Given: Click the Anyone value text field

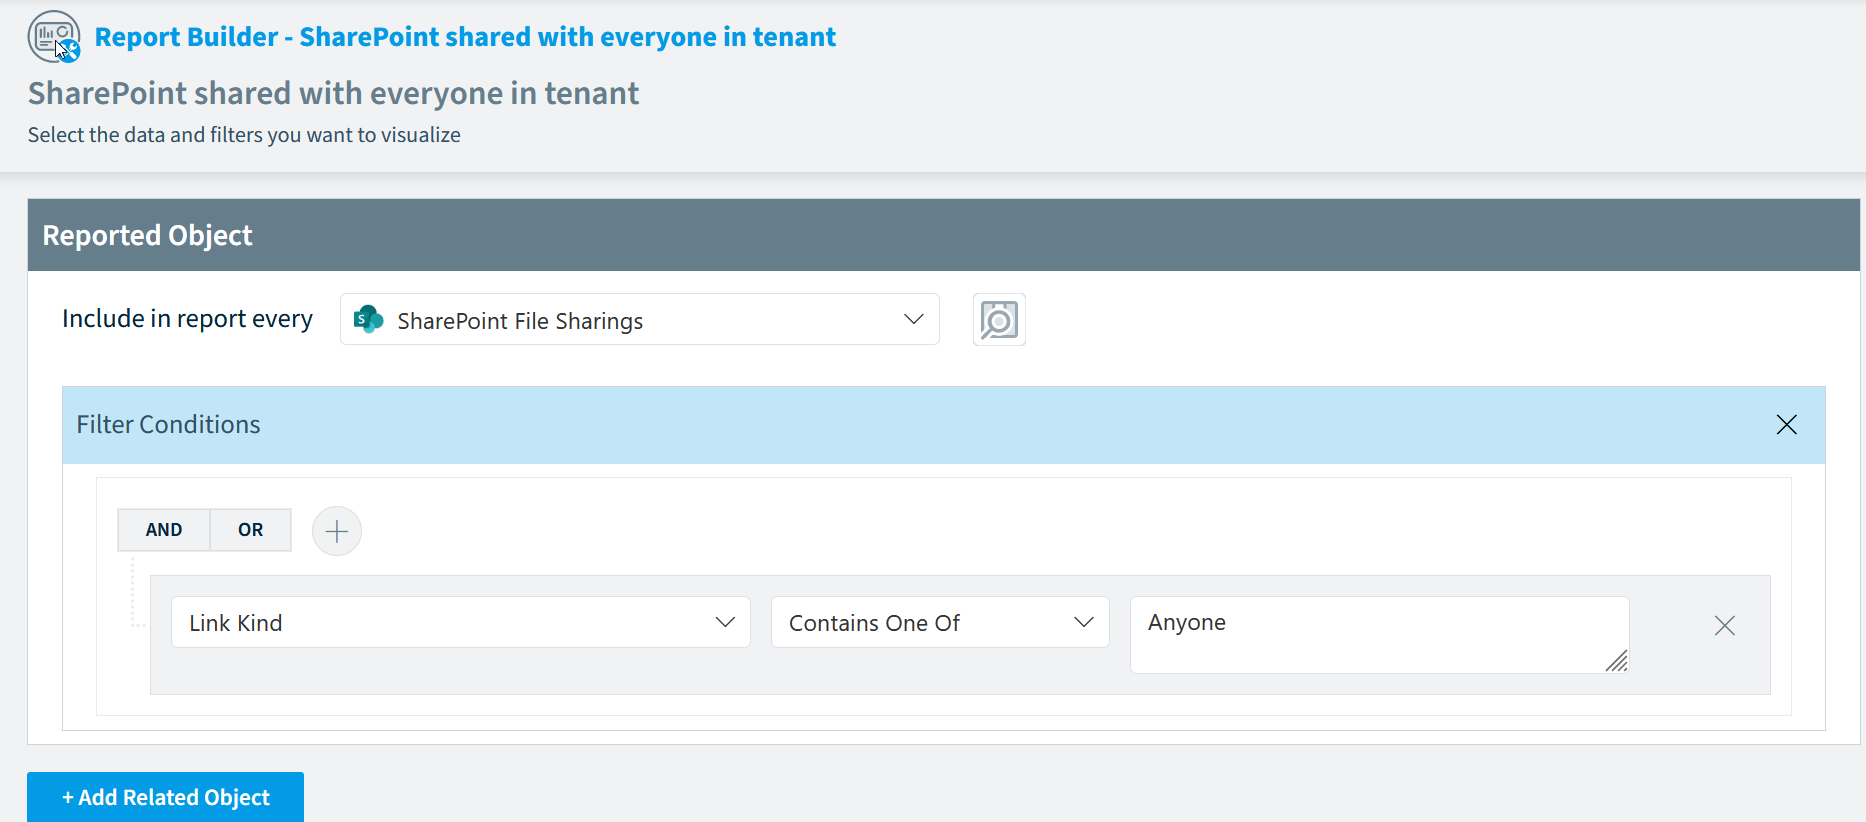Looking at the screenshot, I should click(1379, 635).
